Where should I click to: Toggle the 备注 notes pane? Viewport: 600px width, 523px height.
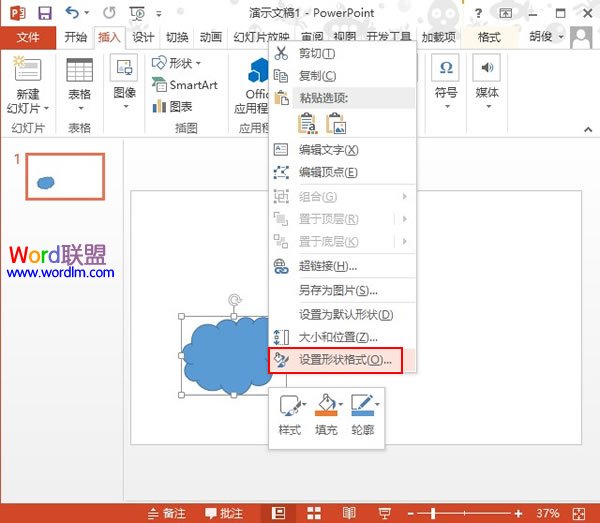pos(167,513)
